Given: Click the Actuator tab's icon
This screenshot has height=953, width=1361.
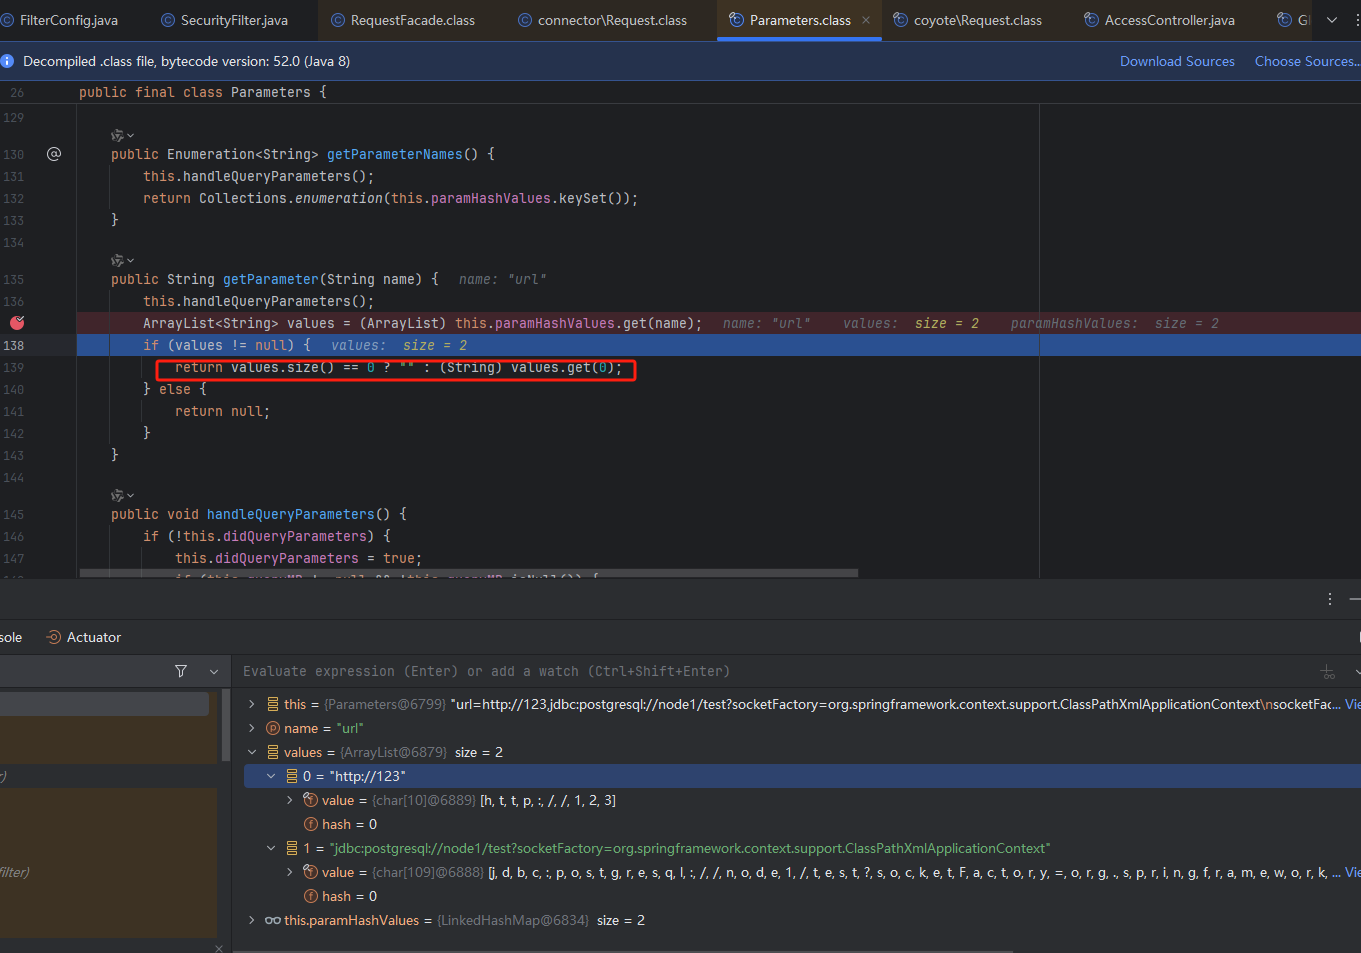Looking at the screenshot, I should click(x=54, y=637).
